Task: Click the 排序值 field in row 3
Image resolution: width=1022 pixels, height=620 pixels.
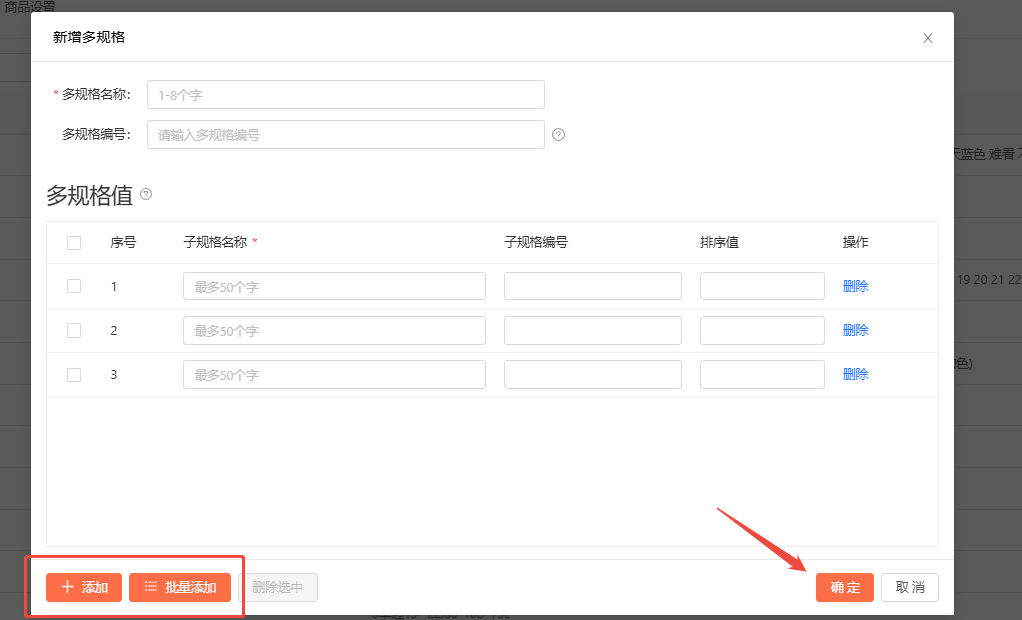Action: (762, 375)
